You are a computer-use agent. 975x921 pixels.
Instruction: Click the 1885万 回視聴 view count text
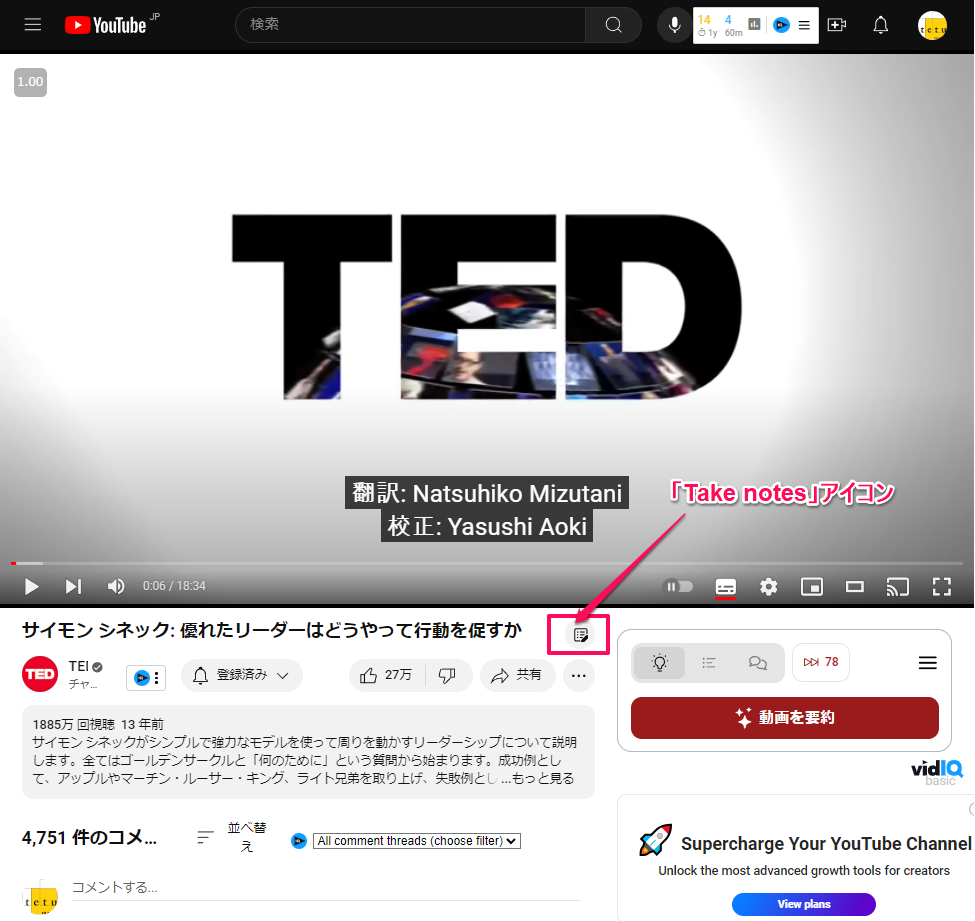pyautogui.click(x=73, y=724)
